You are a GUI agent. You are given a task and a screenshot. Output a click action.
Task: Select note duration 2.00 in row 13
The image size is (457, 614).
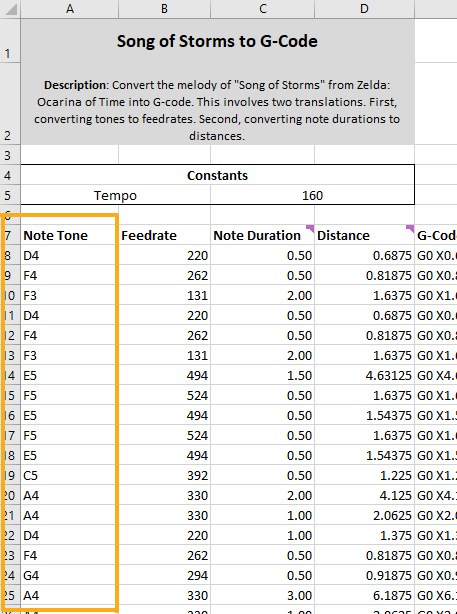[263, 355]
